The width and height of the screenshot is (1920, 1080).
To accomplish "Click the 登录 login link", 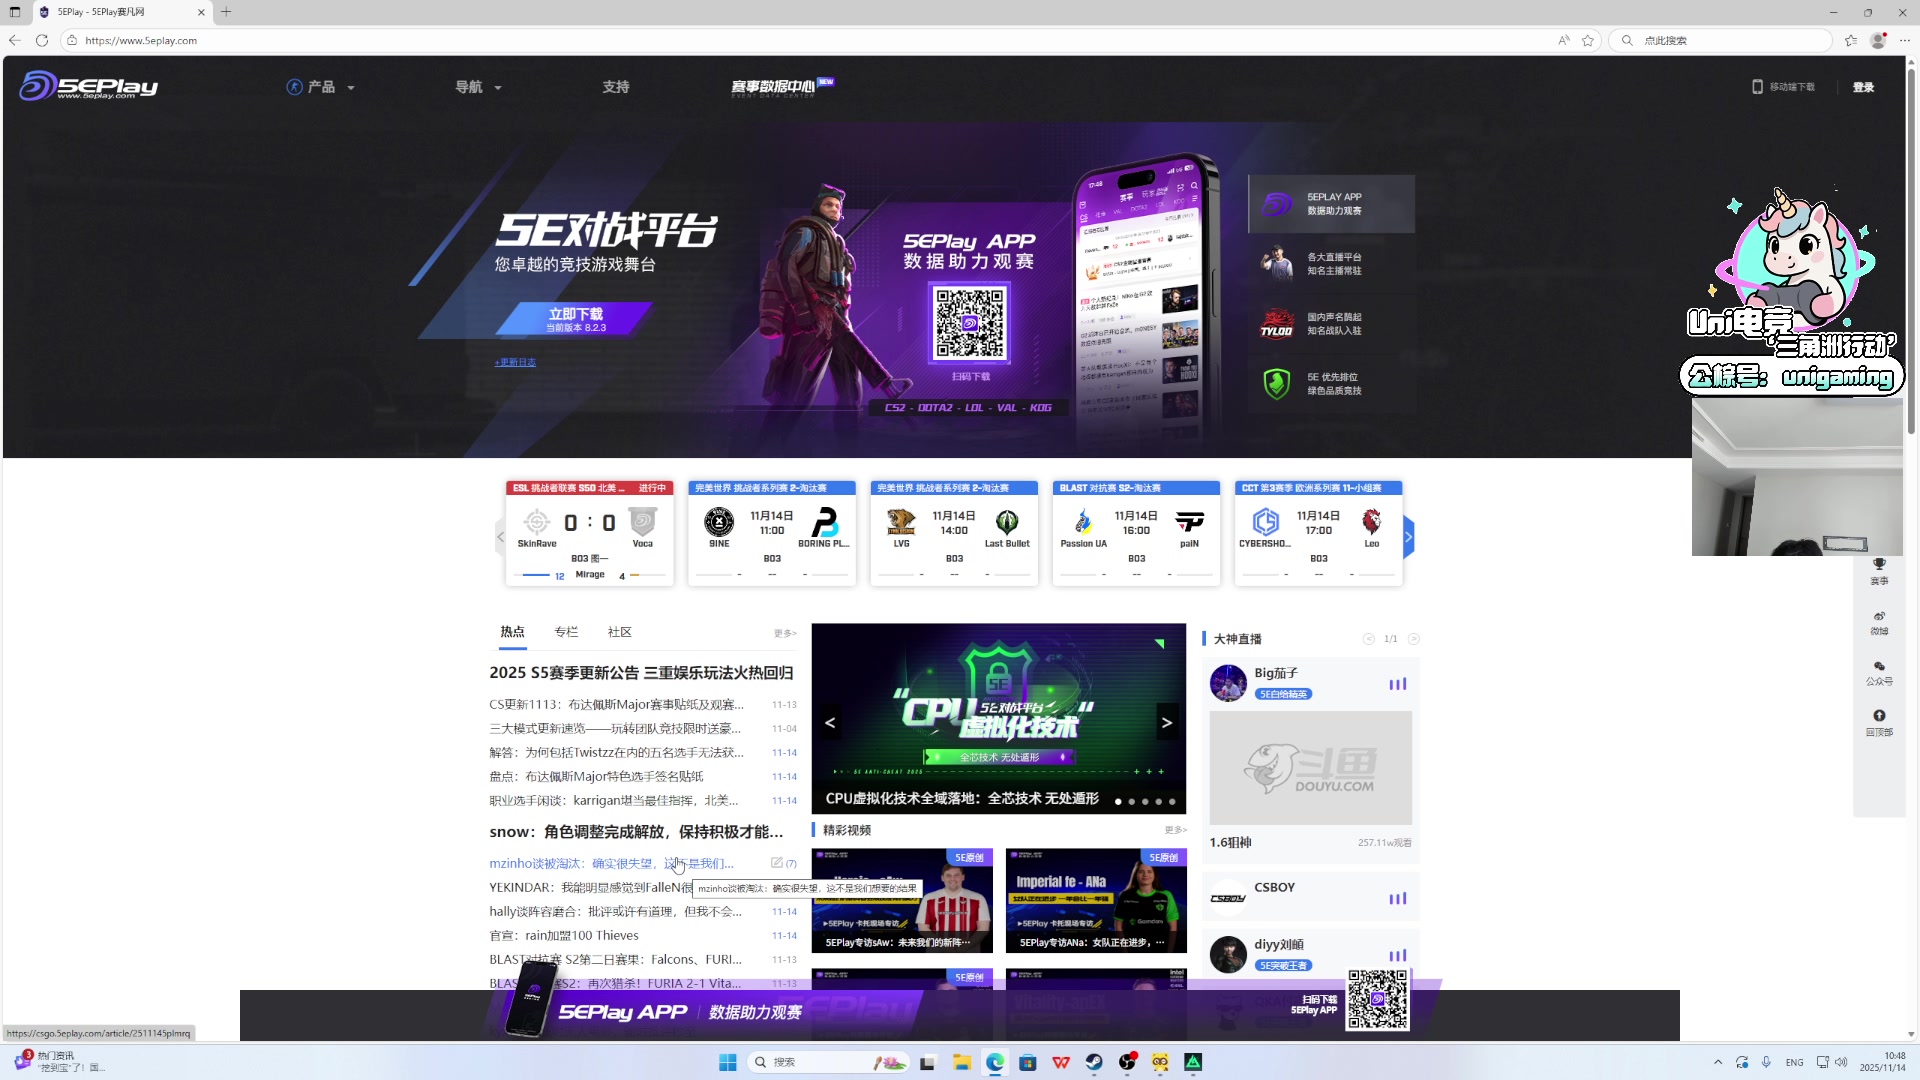I will (x=1863, y=87).
